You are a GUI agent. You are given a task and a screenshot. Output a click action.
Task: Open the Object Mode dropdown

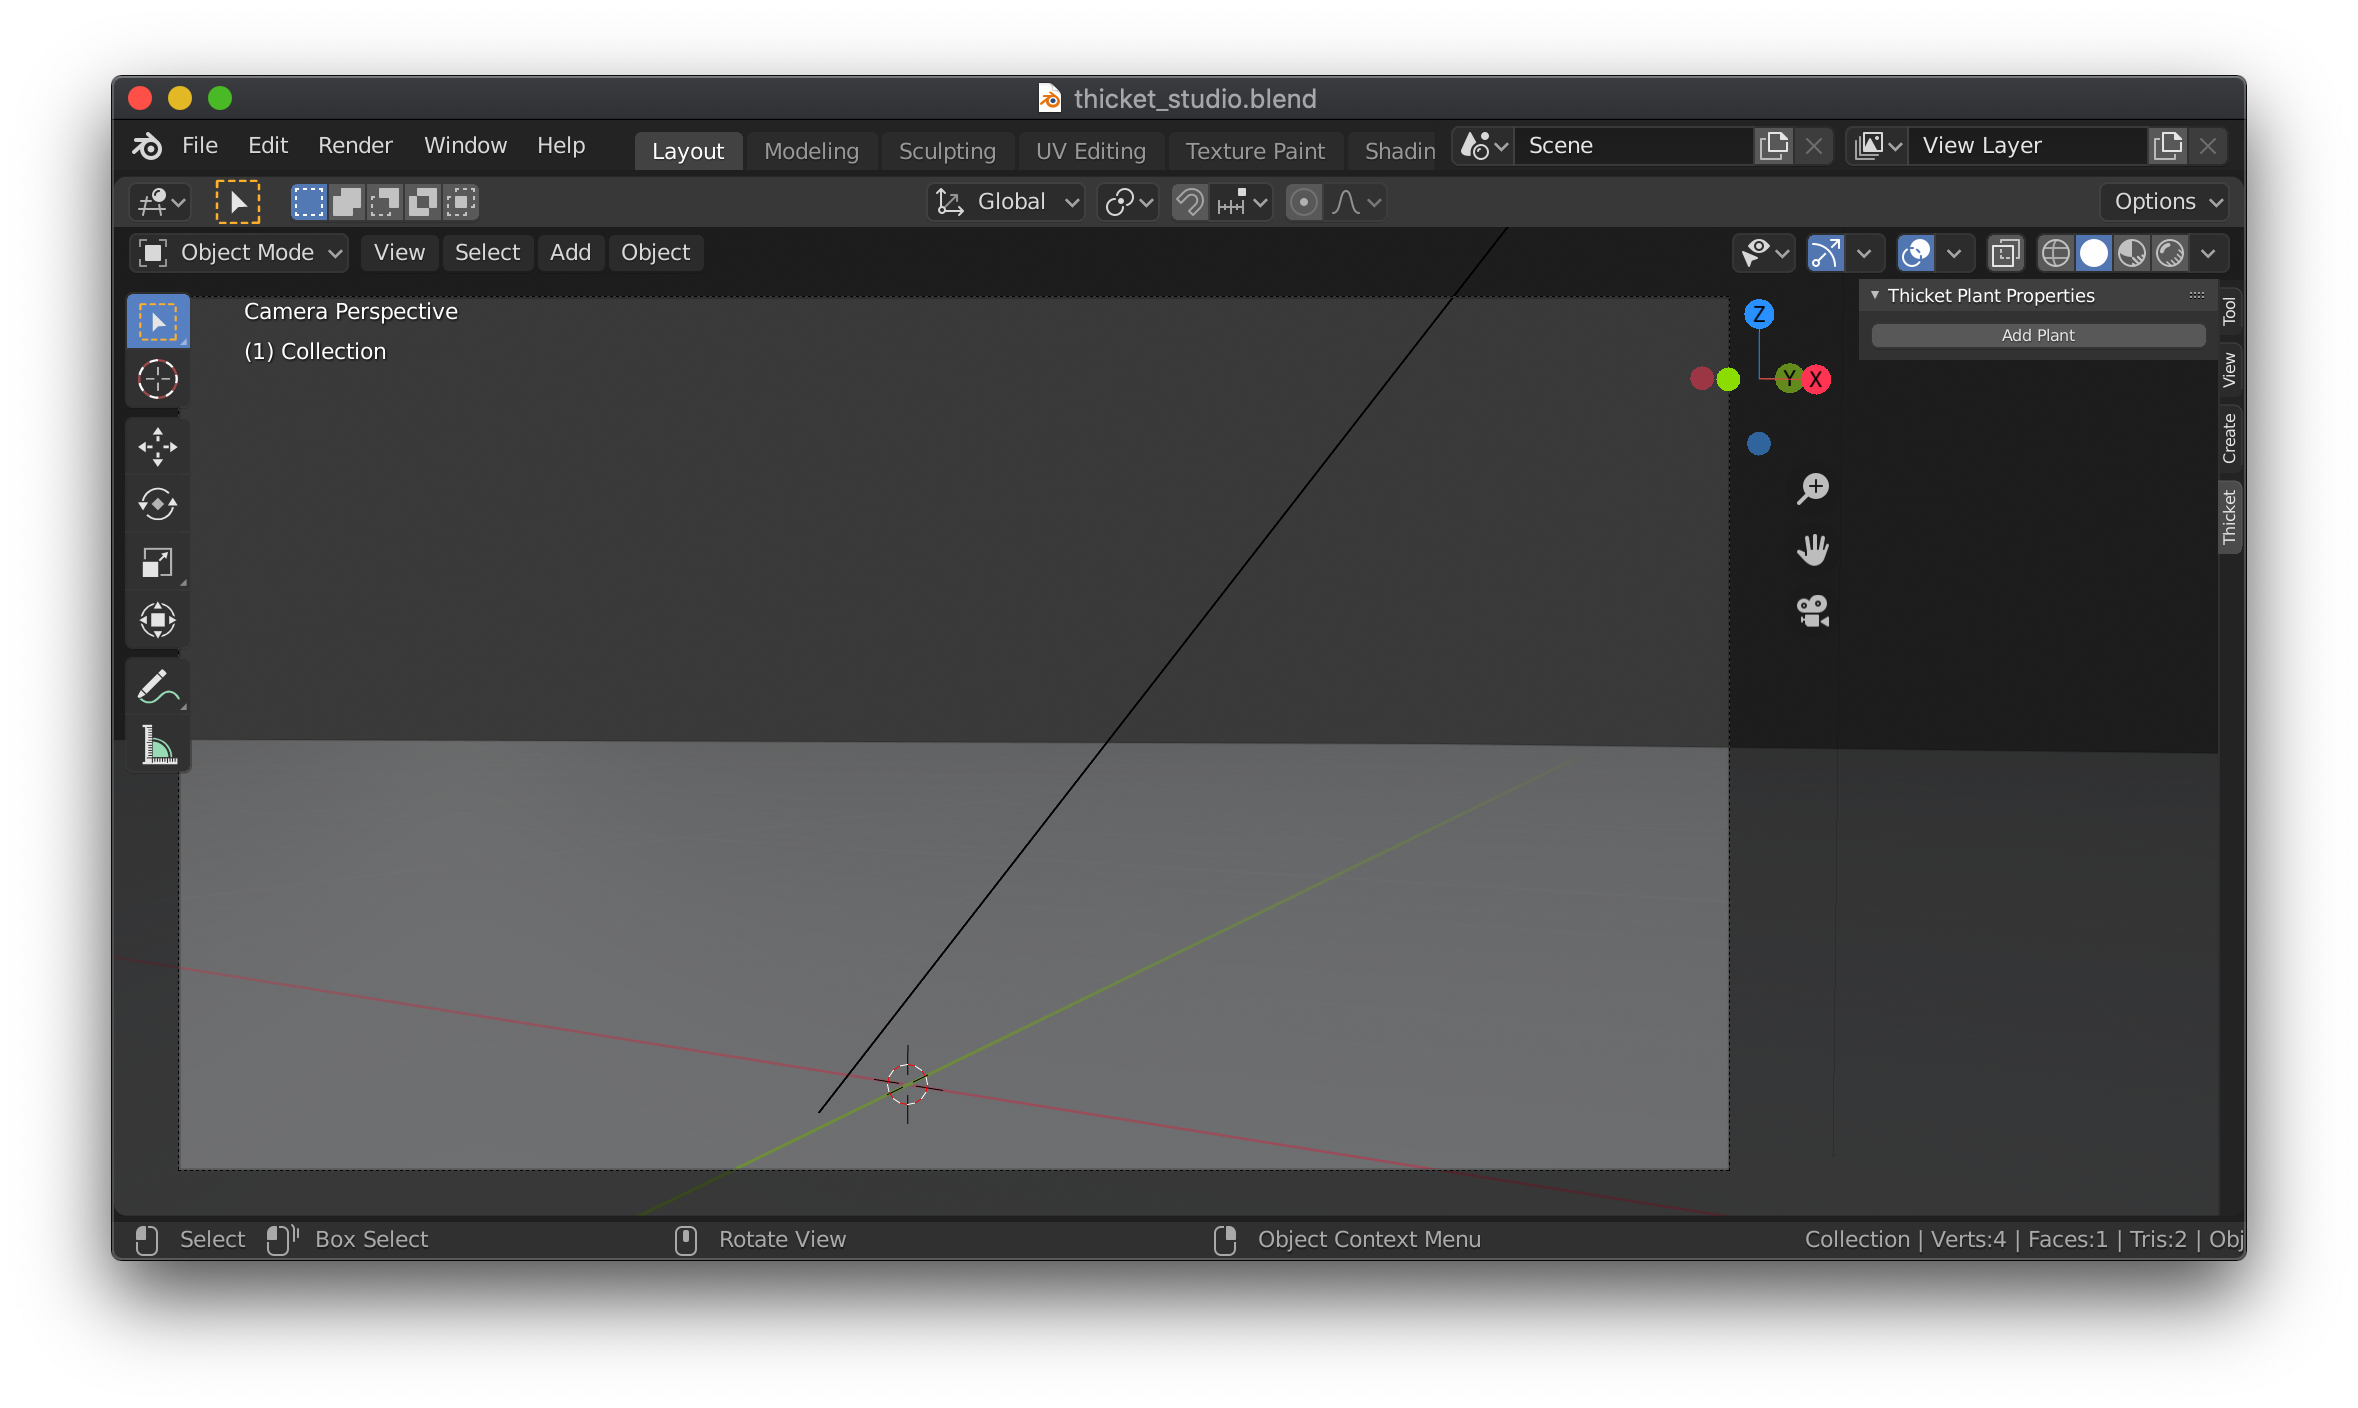[x=239, y=253]
